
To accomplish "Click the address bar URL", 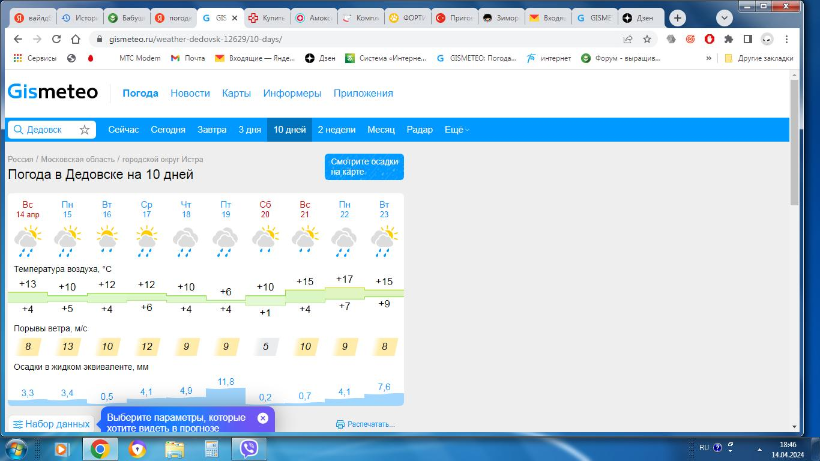I will point(196,39).
